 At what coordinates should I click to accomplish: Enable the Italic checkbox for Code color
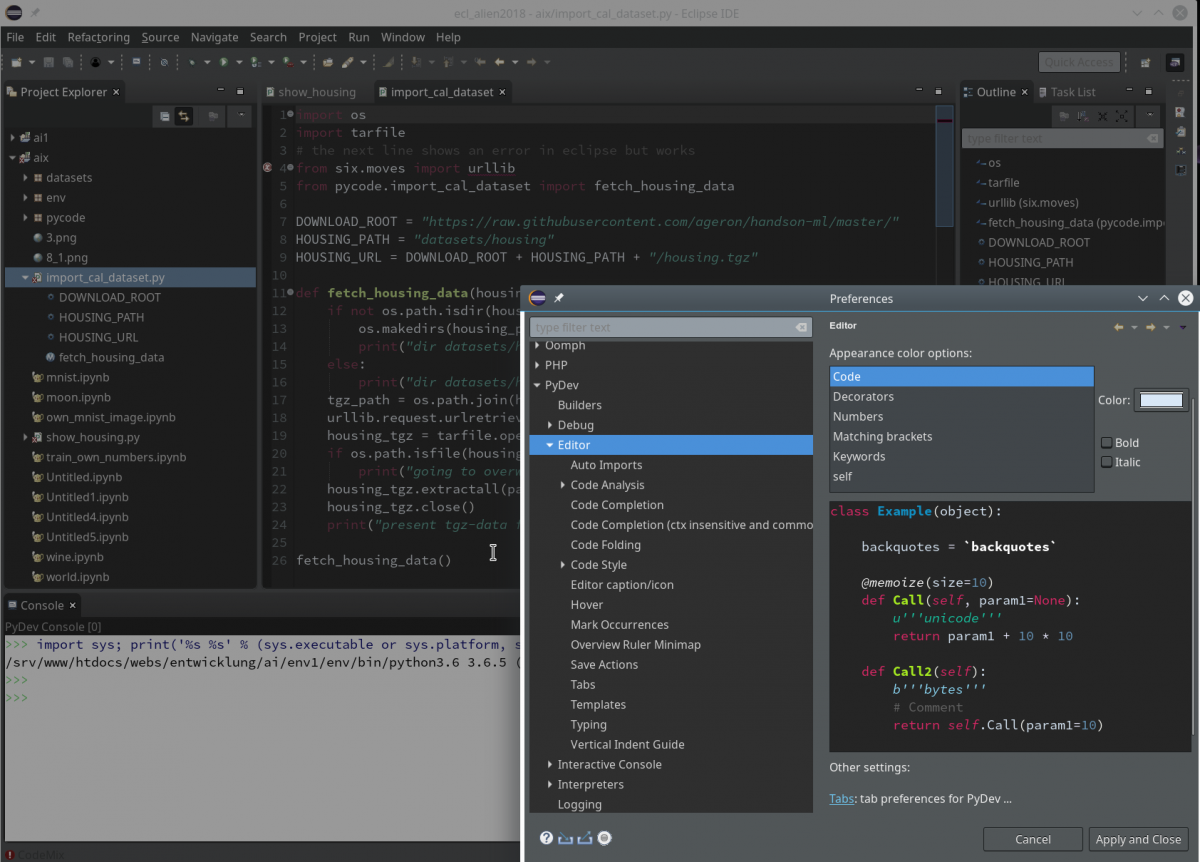(1107, 462)
